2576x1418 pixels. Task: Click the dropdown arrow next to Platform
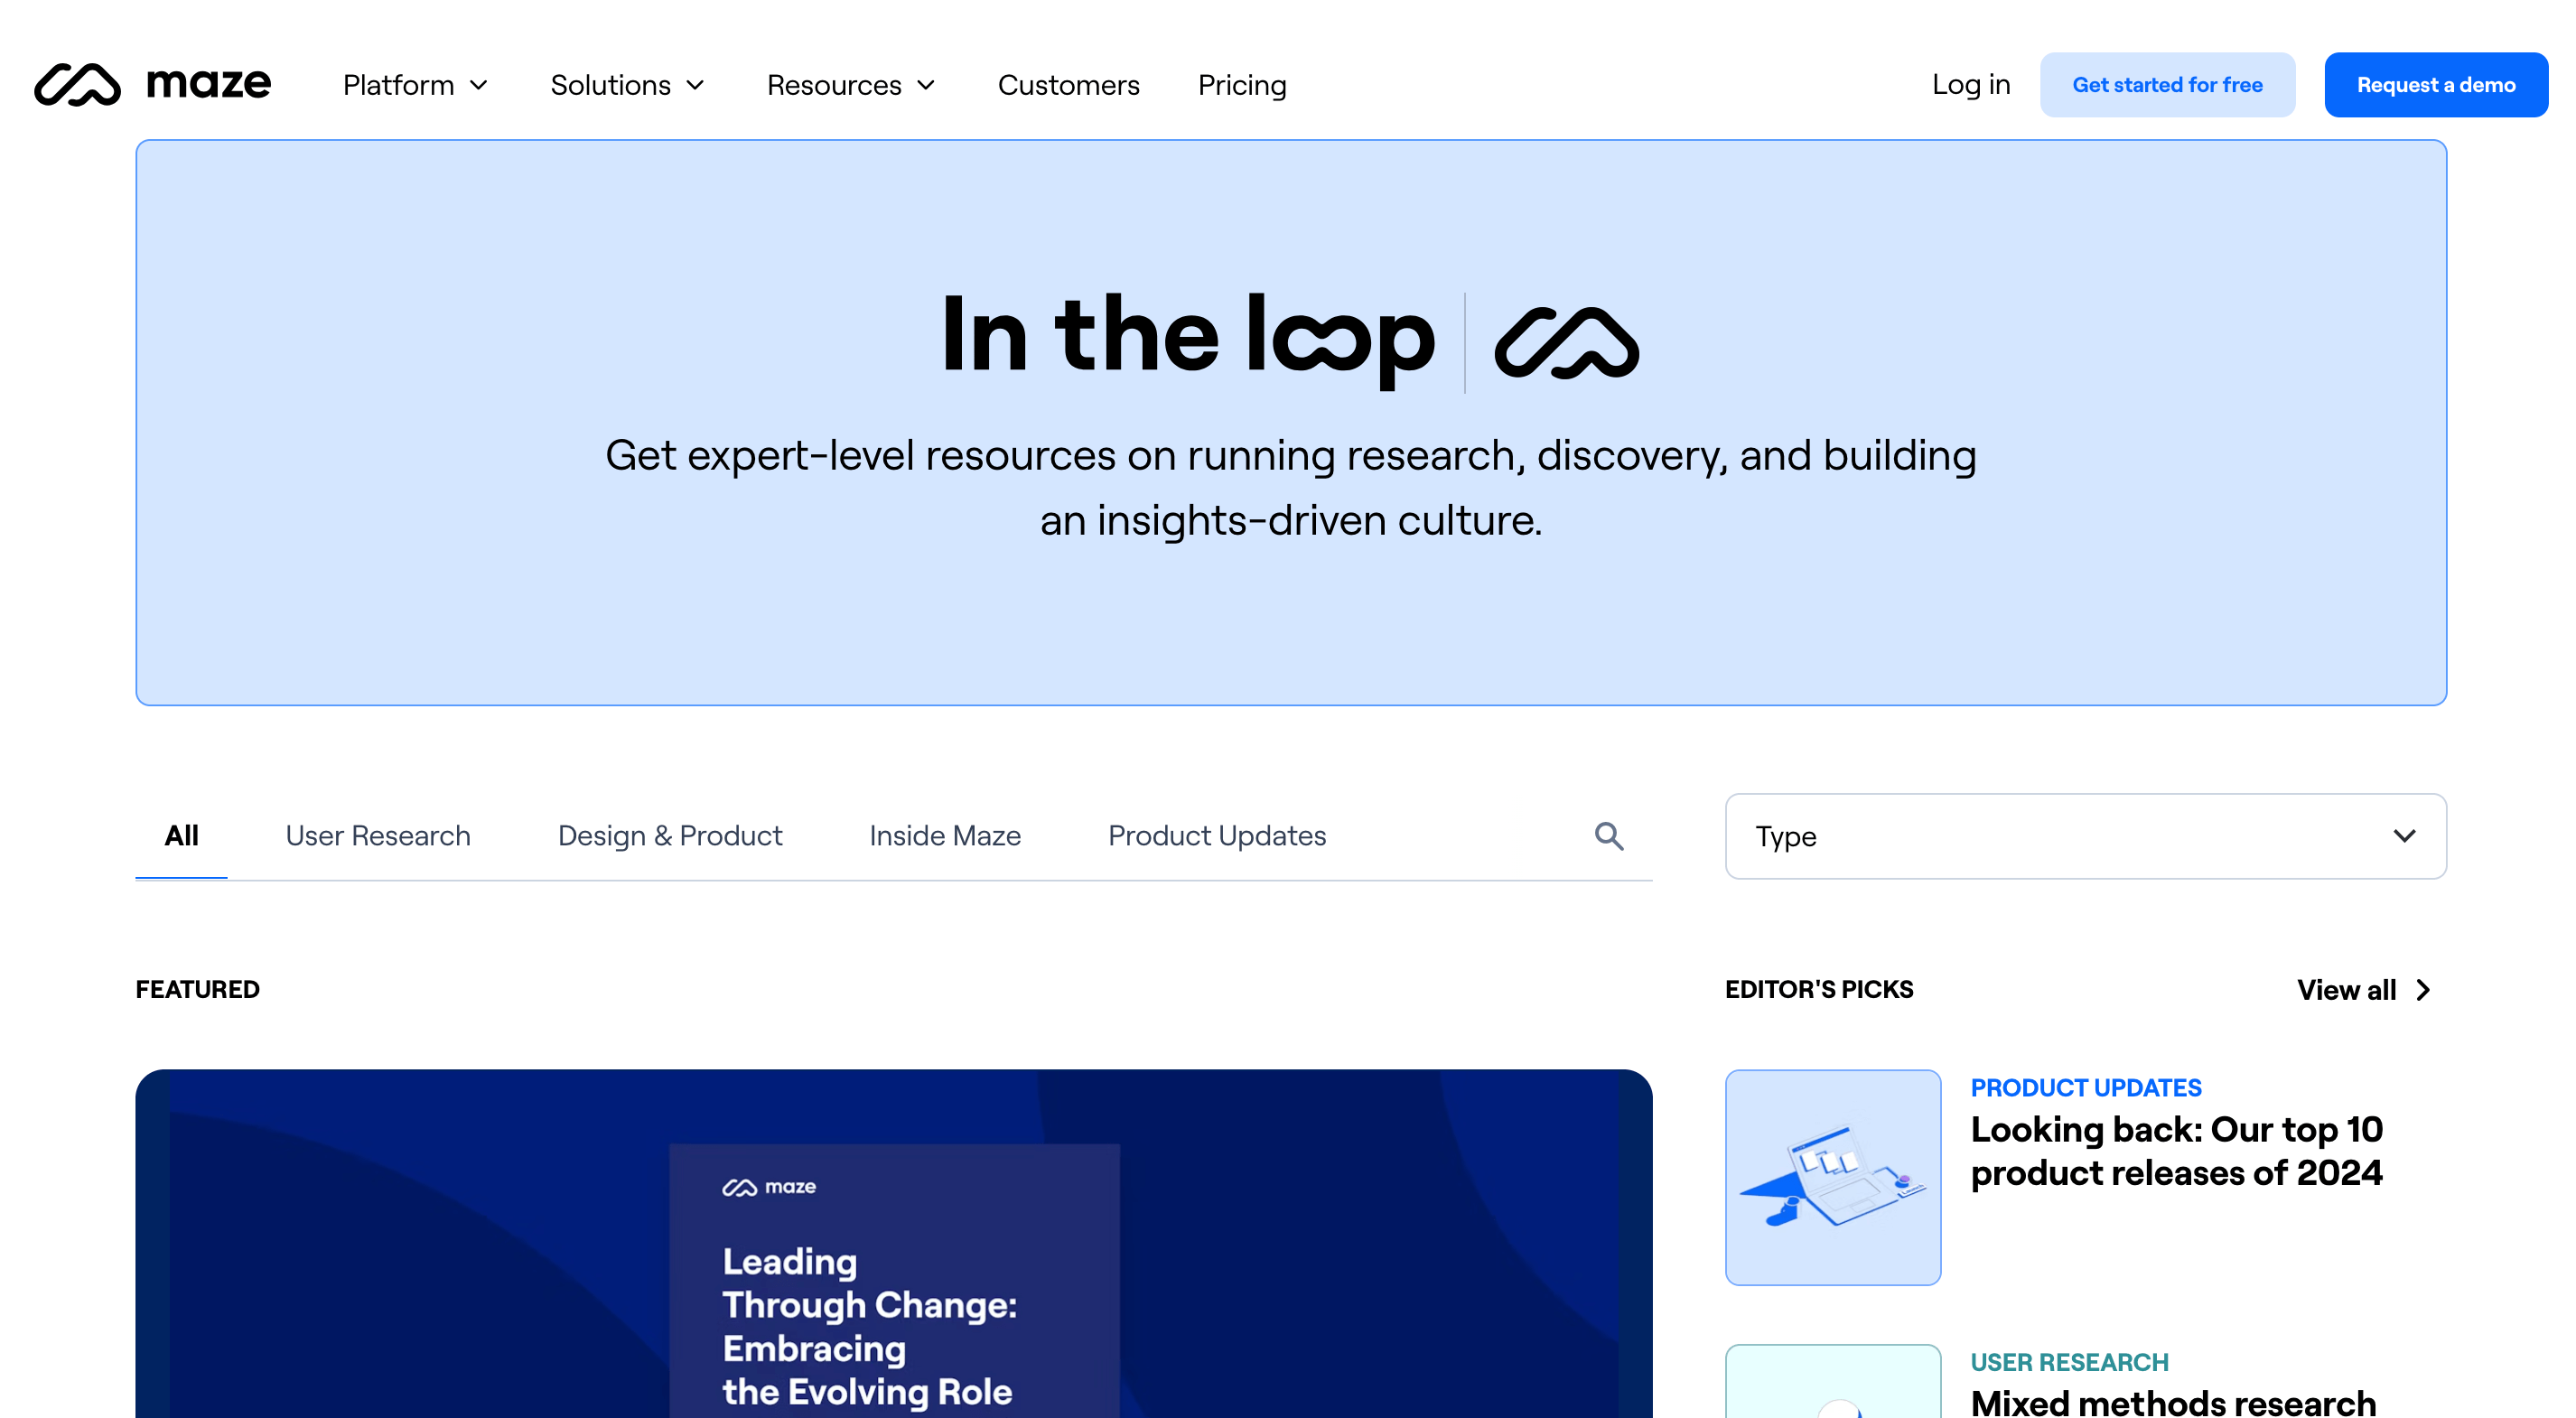point(479,86)
